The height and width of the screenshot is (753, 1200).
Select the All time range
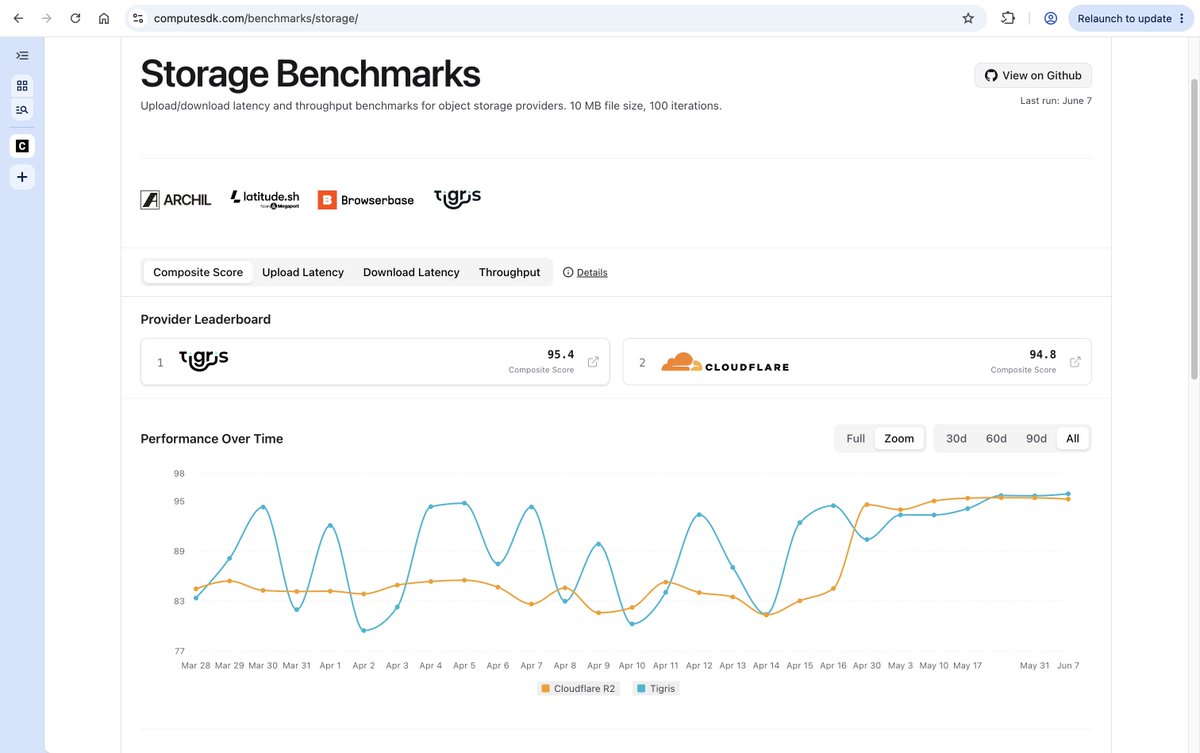pos(1073,438)
